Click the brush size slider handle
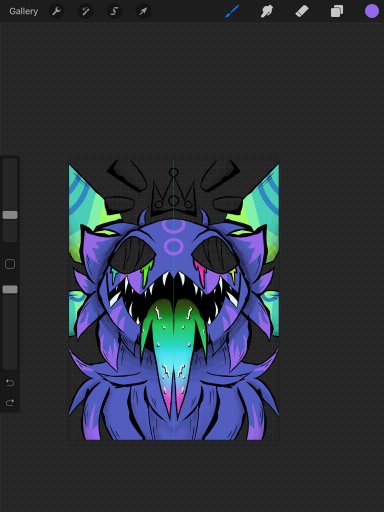This screenshot has width=384, height=512. coord(10,215)
